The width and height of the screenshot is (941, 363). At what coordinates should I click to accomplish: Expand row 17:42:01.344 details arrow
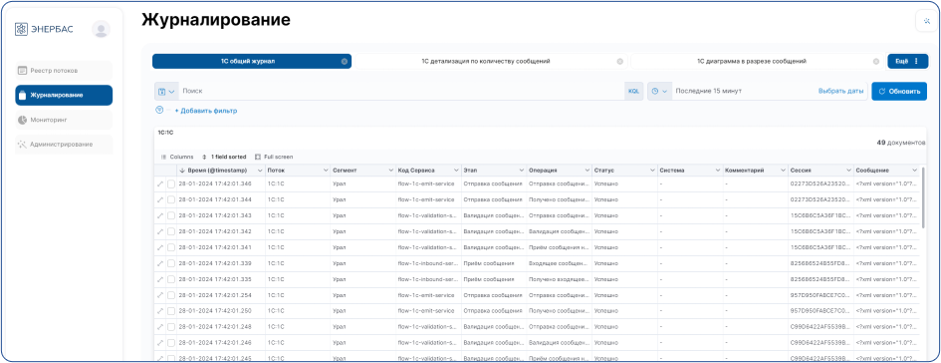click(x=160, y=200)
